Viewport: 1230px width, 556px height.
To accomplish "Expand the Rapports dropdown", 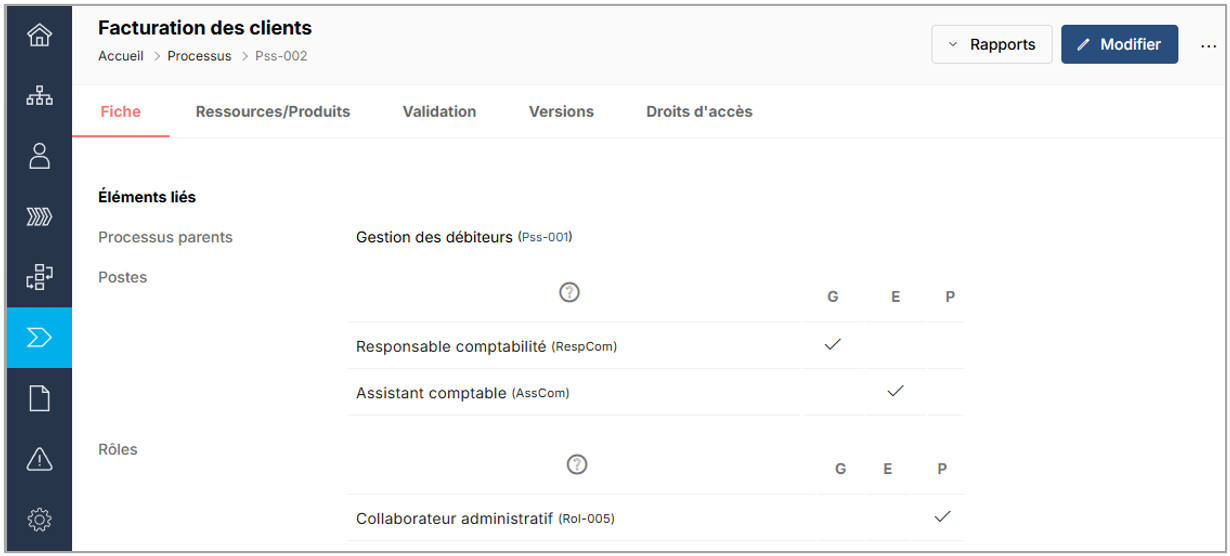I will pos(991,45).
